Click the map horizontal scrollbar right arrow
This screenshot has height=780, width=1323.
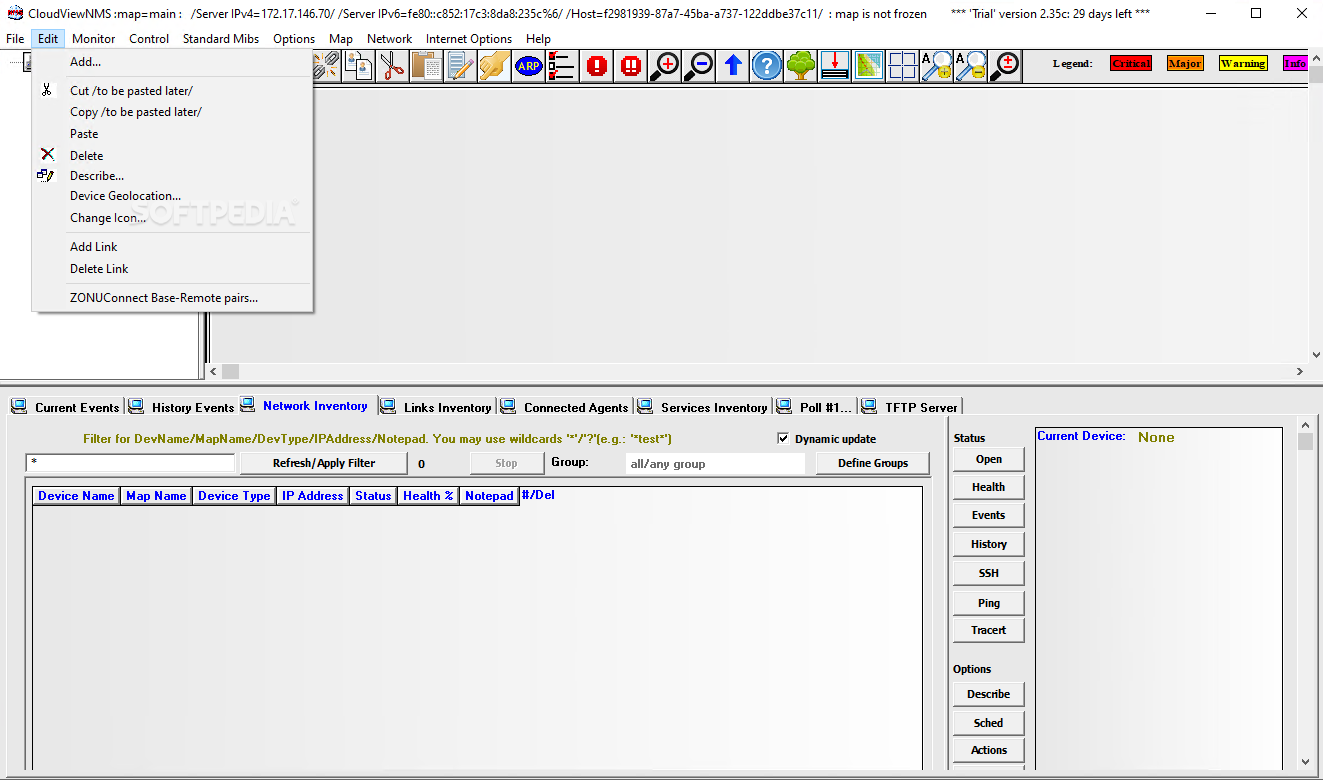1300,371
